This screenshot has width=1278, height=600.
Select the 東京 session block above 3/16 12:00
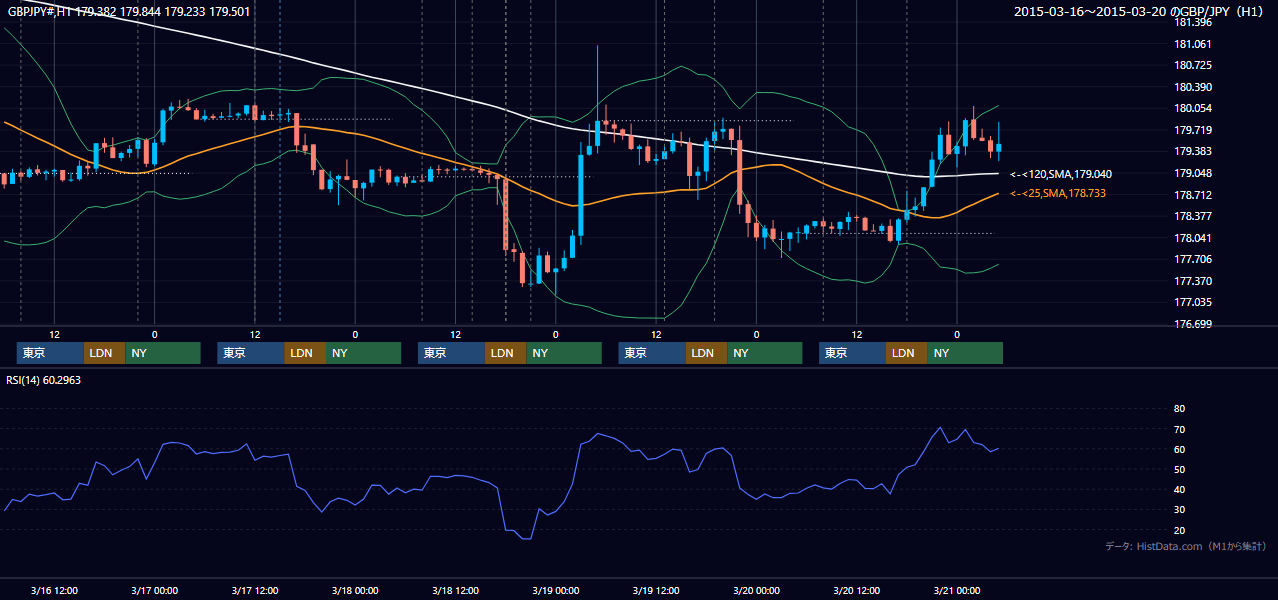(x=50, y=353)
